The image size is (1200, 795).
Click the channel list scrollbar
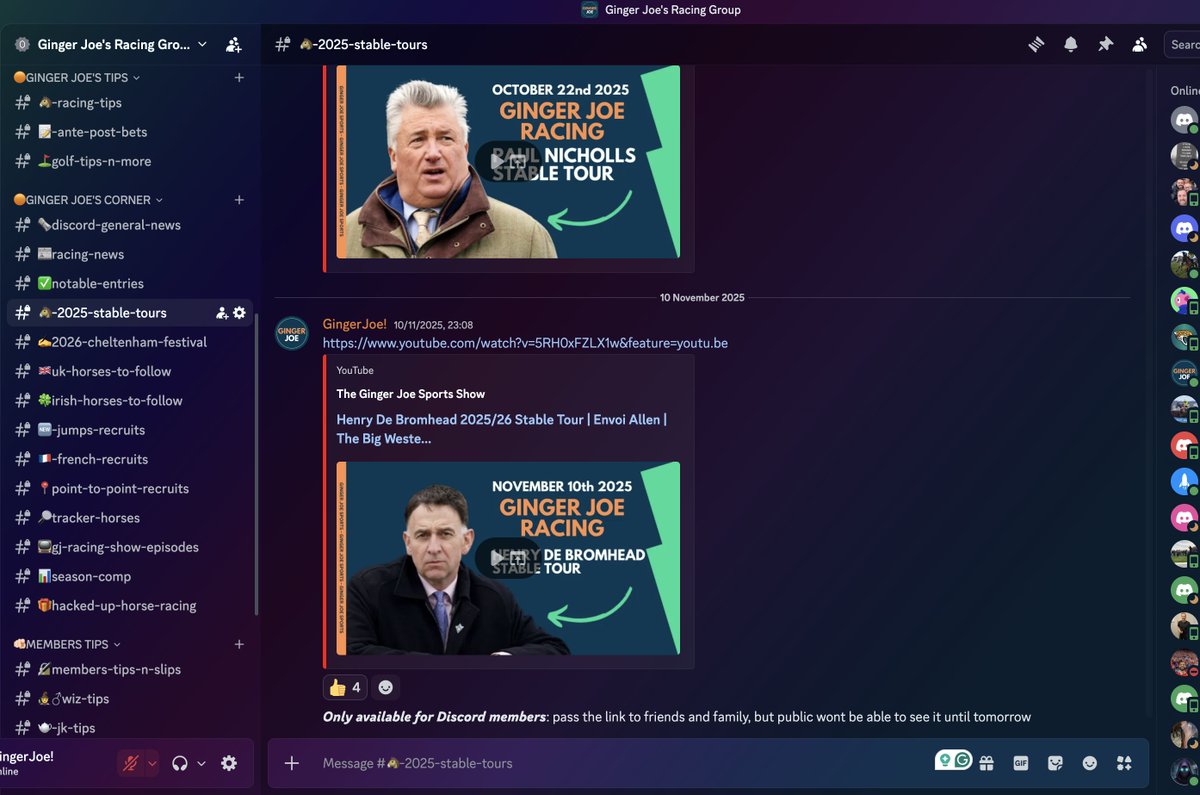pyautogui.click(x=257, y=464)
